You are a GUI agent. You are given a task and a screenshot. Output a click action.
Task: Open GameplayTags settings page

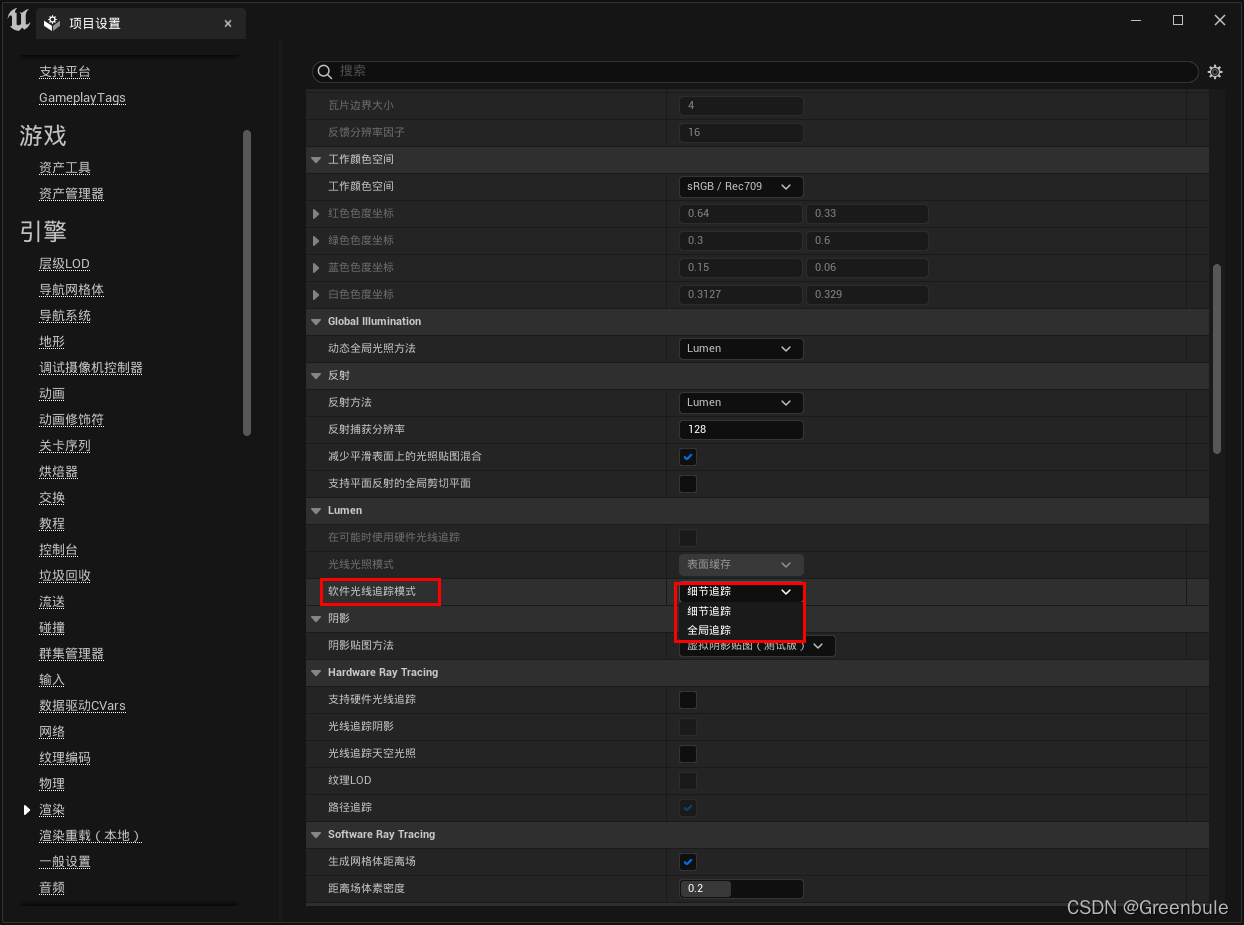click(x=82, y=98)
